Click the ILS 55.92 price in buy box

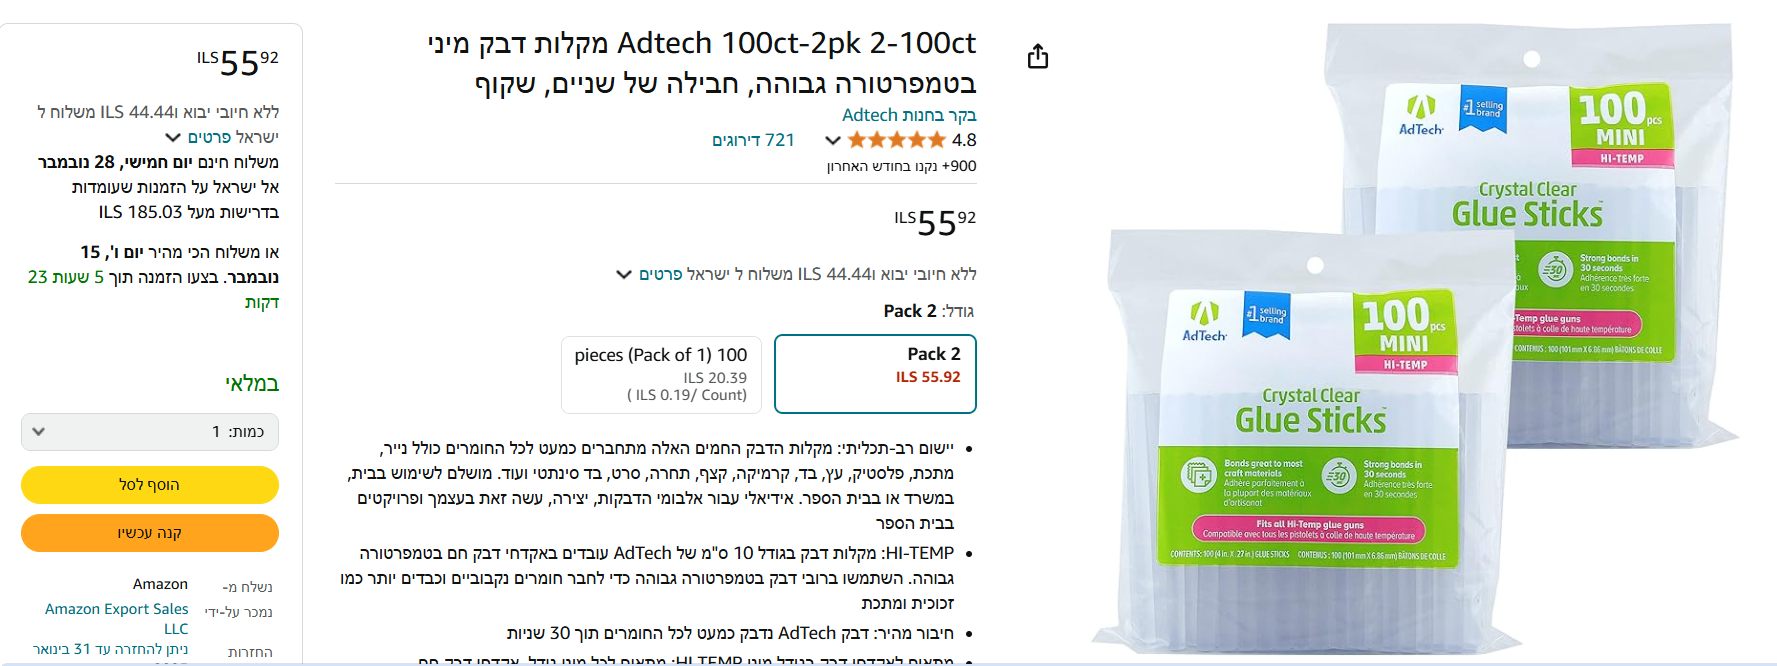pyautogui.click(x=238, y=62)
